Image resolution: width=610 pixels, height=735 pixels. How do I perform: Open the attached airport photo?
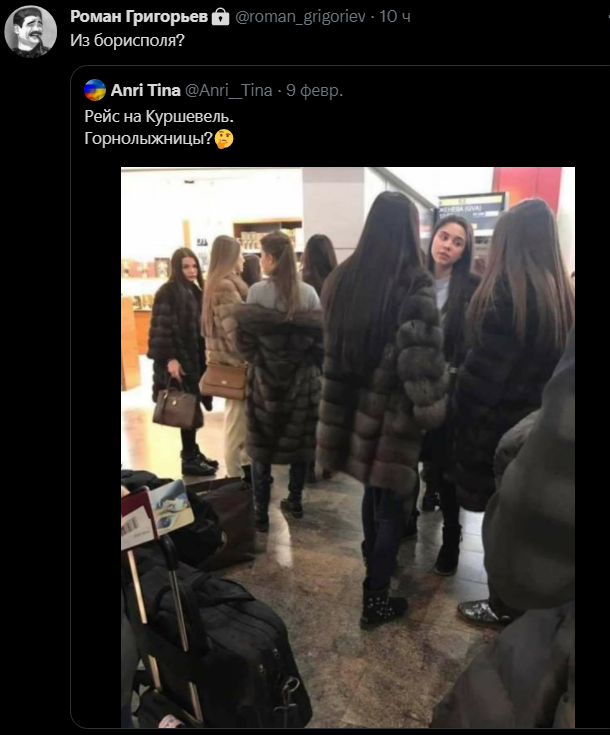pyautogui.click(x=348, y=447)
